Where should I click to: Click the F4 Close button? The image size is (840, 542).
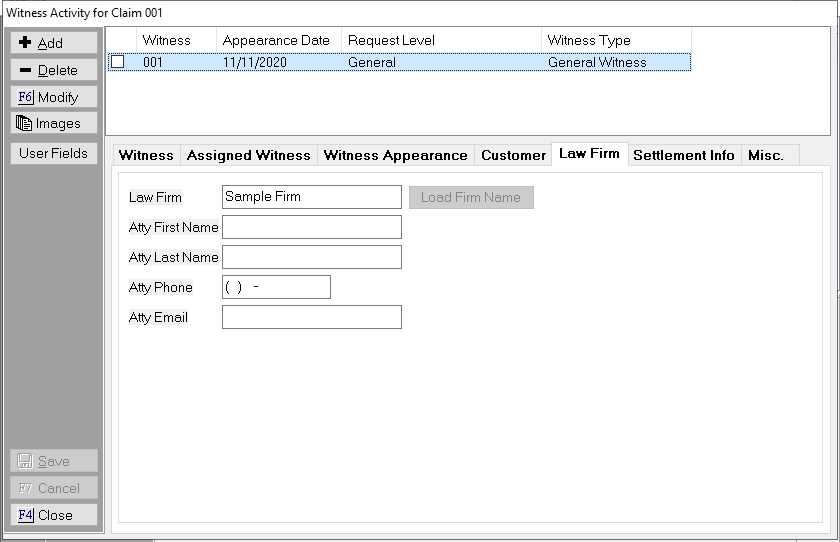tap(54, 515)
